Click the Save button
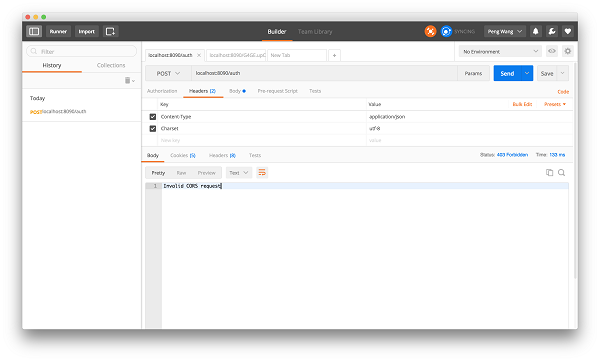 (547, 73)
